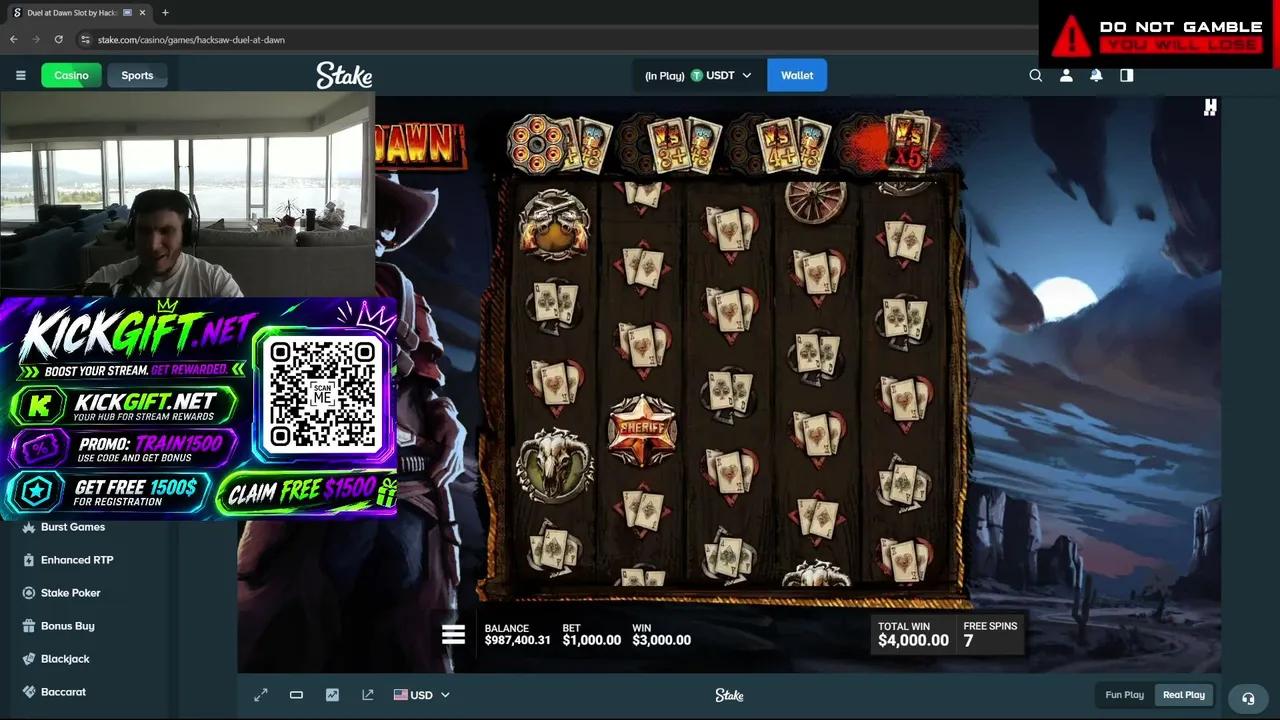Open the USDT currency dropdown
The image size is (1280, 720).
pyautogui.click(x=698, y=75)
